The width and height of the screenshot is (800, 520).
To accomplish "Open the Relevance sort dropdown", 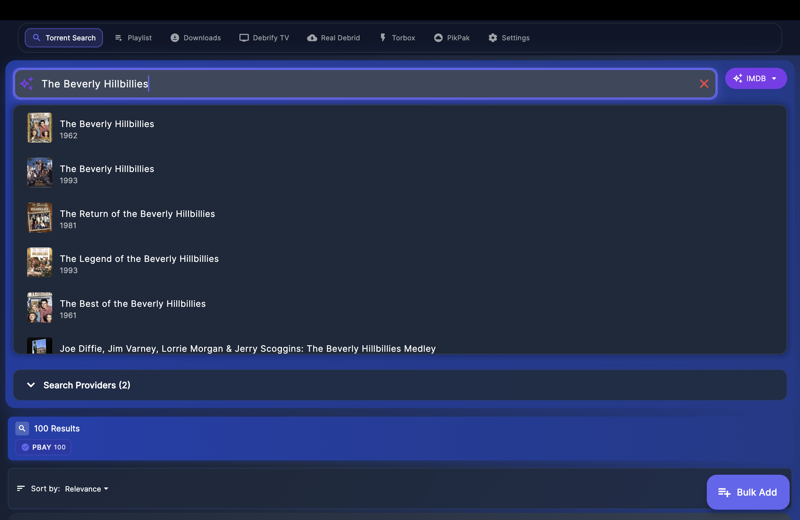I will click(x=87, y=489).
